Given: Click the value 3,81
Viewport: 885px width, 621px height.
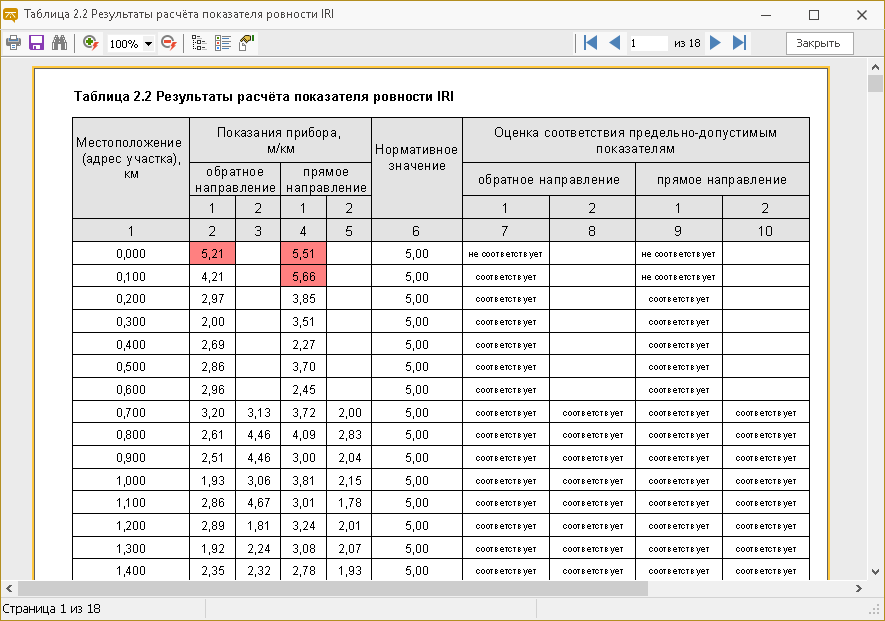Looking at the screenshot, I should (303, 480).
